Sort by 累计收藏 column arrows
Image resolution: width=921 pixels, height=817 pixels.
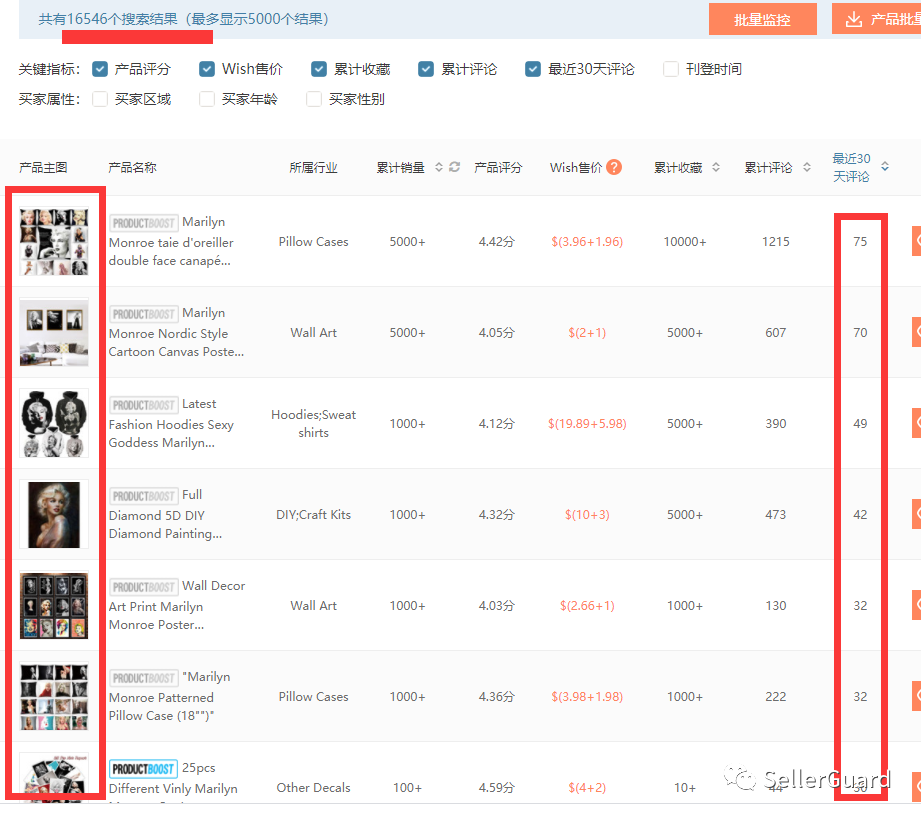[716, 167]
